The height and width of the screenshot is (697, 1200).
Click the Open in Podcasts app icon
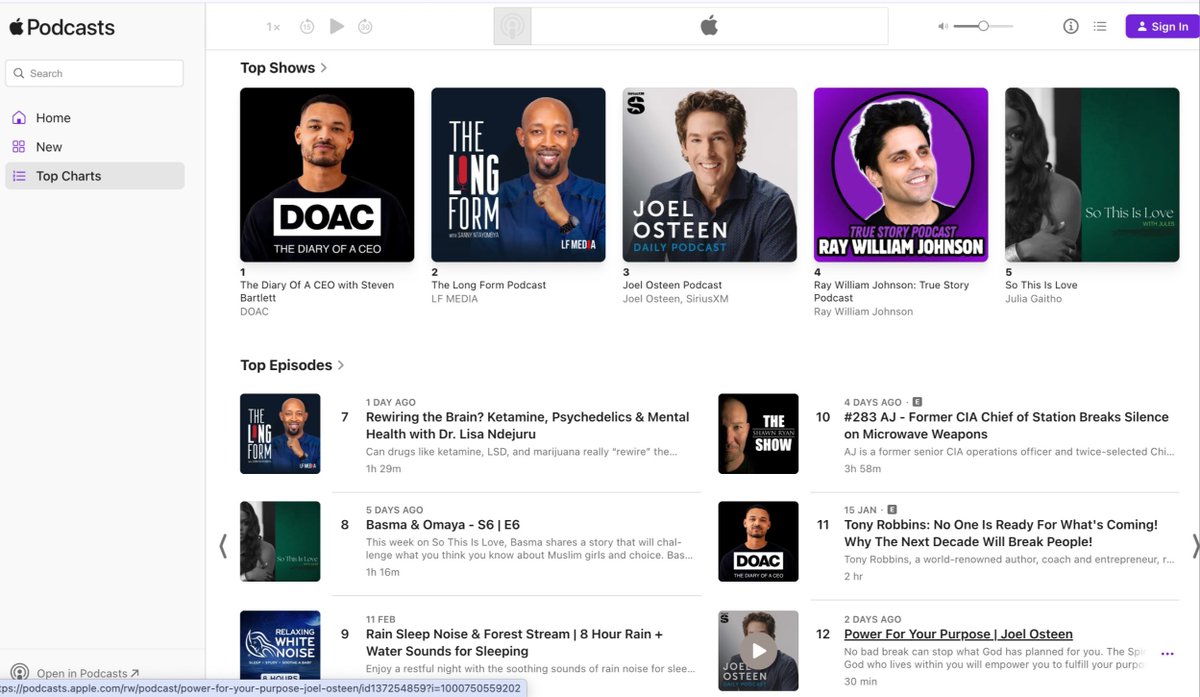tap(19, 673)
